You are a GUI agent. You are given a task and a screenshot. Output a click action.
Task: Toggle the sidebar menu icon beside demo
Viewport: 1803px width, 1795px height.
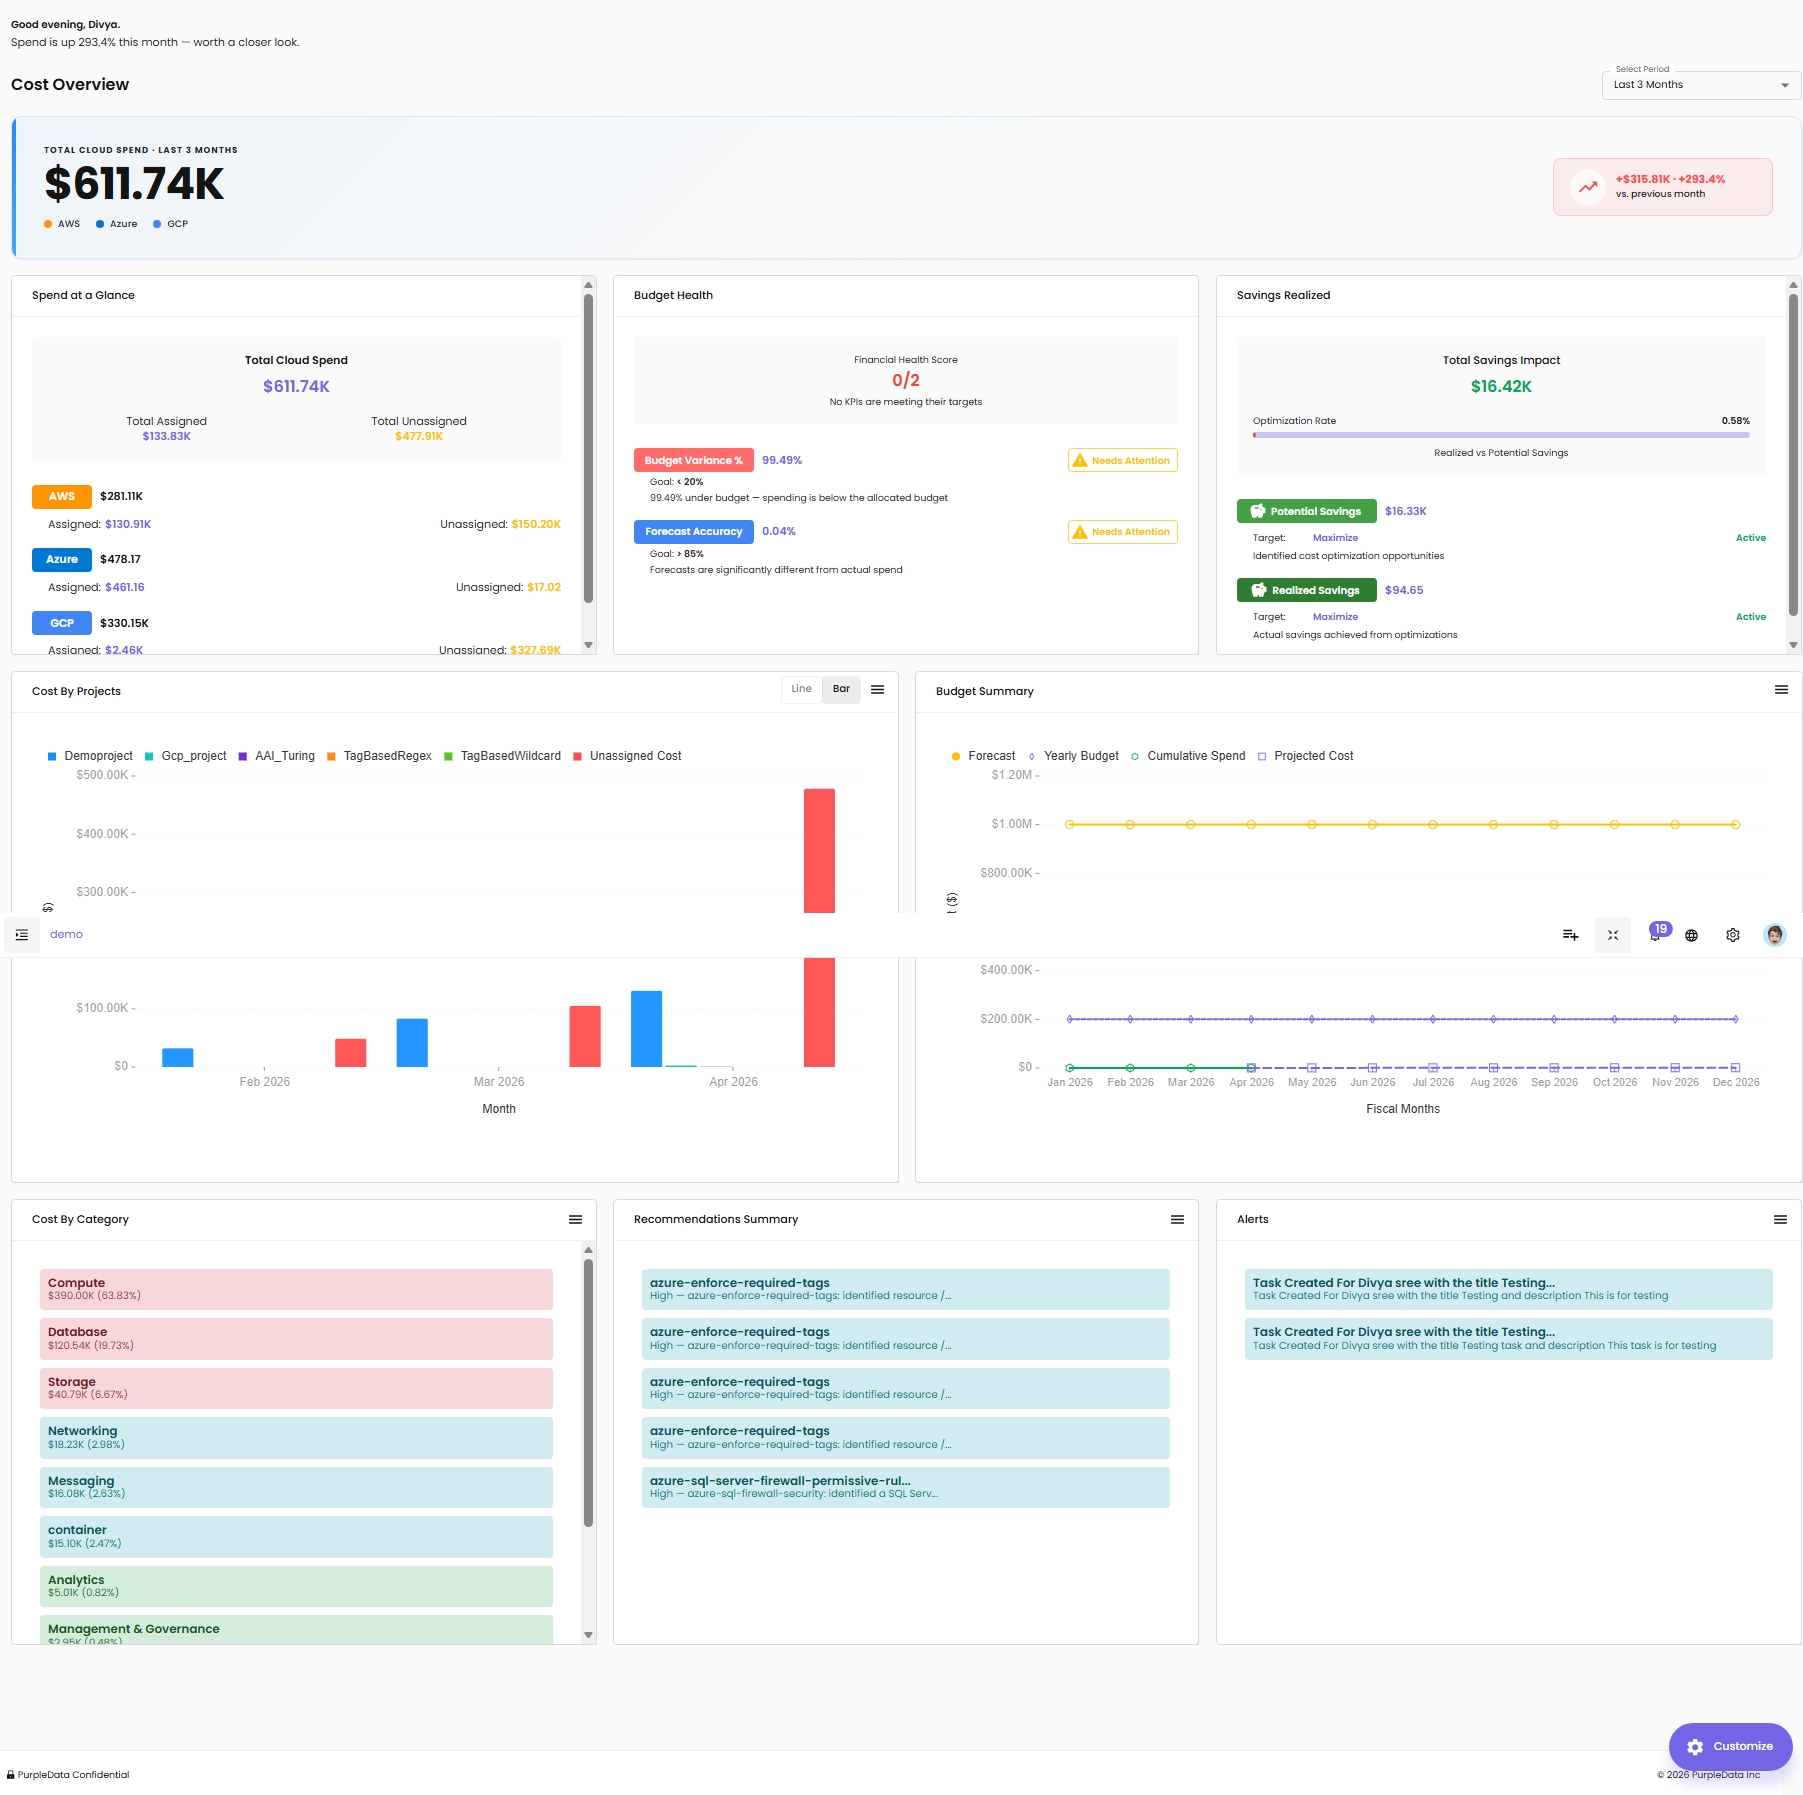[x=22, y=935]
